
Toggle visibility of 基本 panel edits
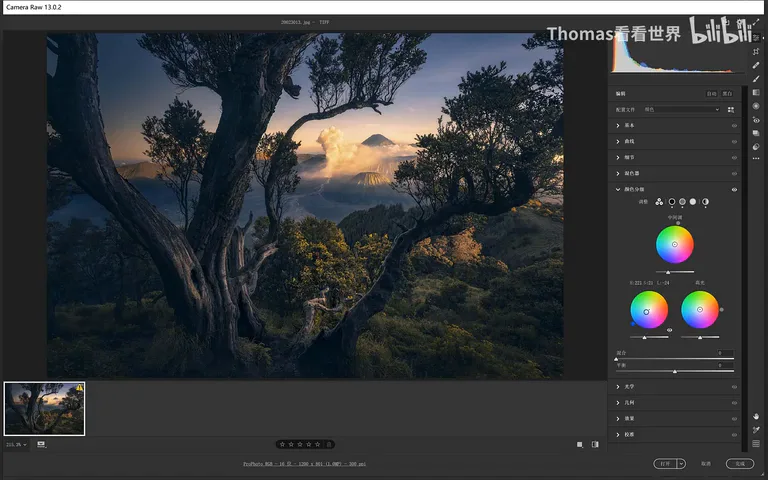734,125
